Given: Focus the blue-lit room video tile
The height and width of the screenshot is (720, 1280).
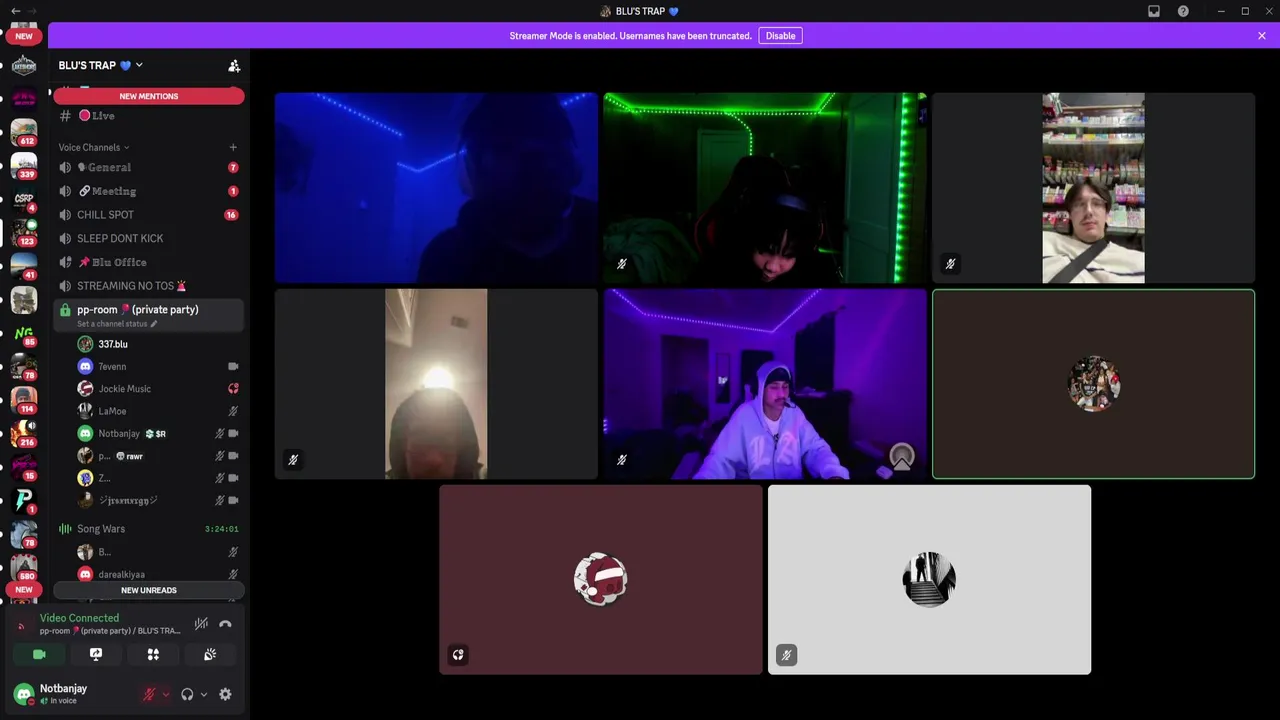Looking at the screenshot, I should pyautogui.click(x=436, y=188).
